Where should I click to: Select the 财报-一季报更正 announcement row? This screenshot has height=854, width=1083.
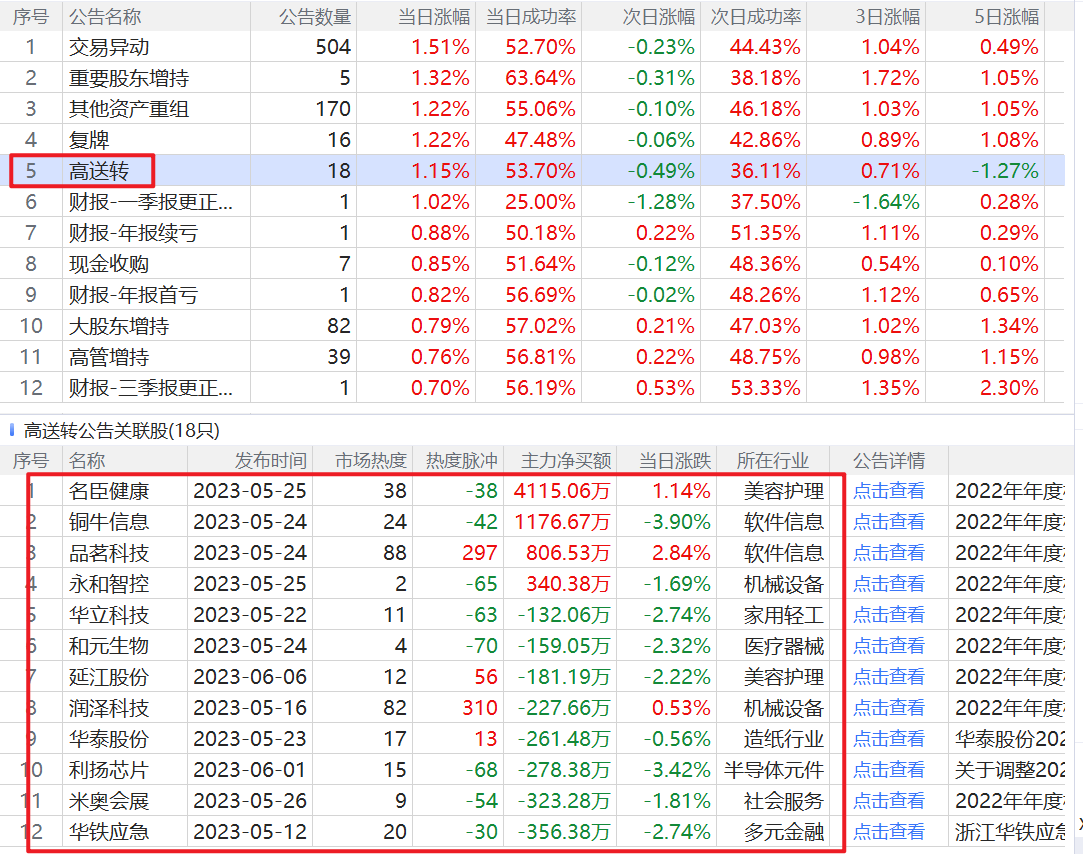coord(532,202)
